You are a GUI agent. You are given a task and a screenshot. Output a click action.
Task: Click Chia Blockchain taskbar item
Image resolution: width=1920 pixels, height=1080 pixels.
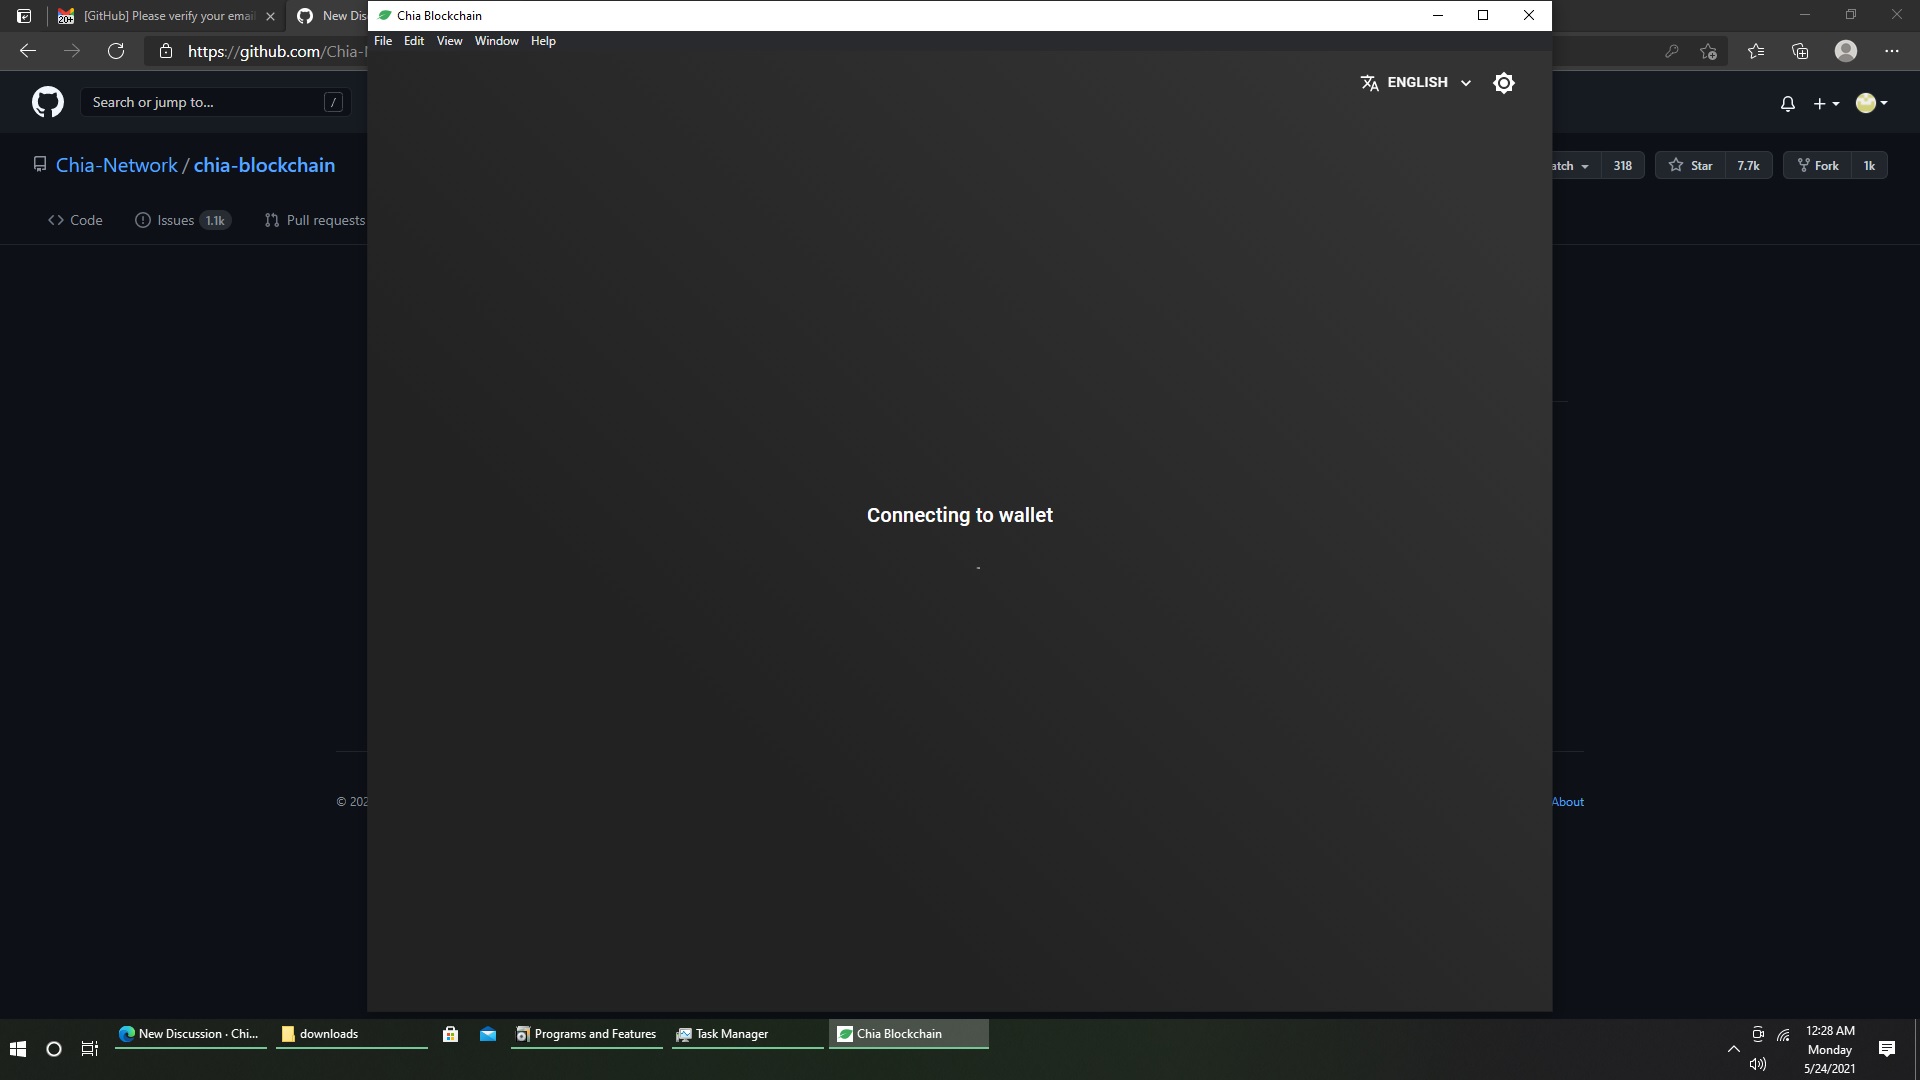coord(908,1034)
